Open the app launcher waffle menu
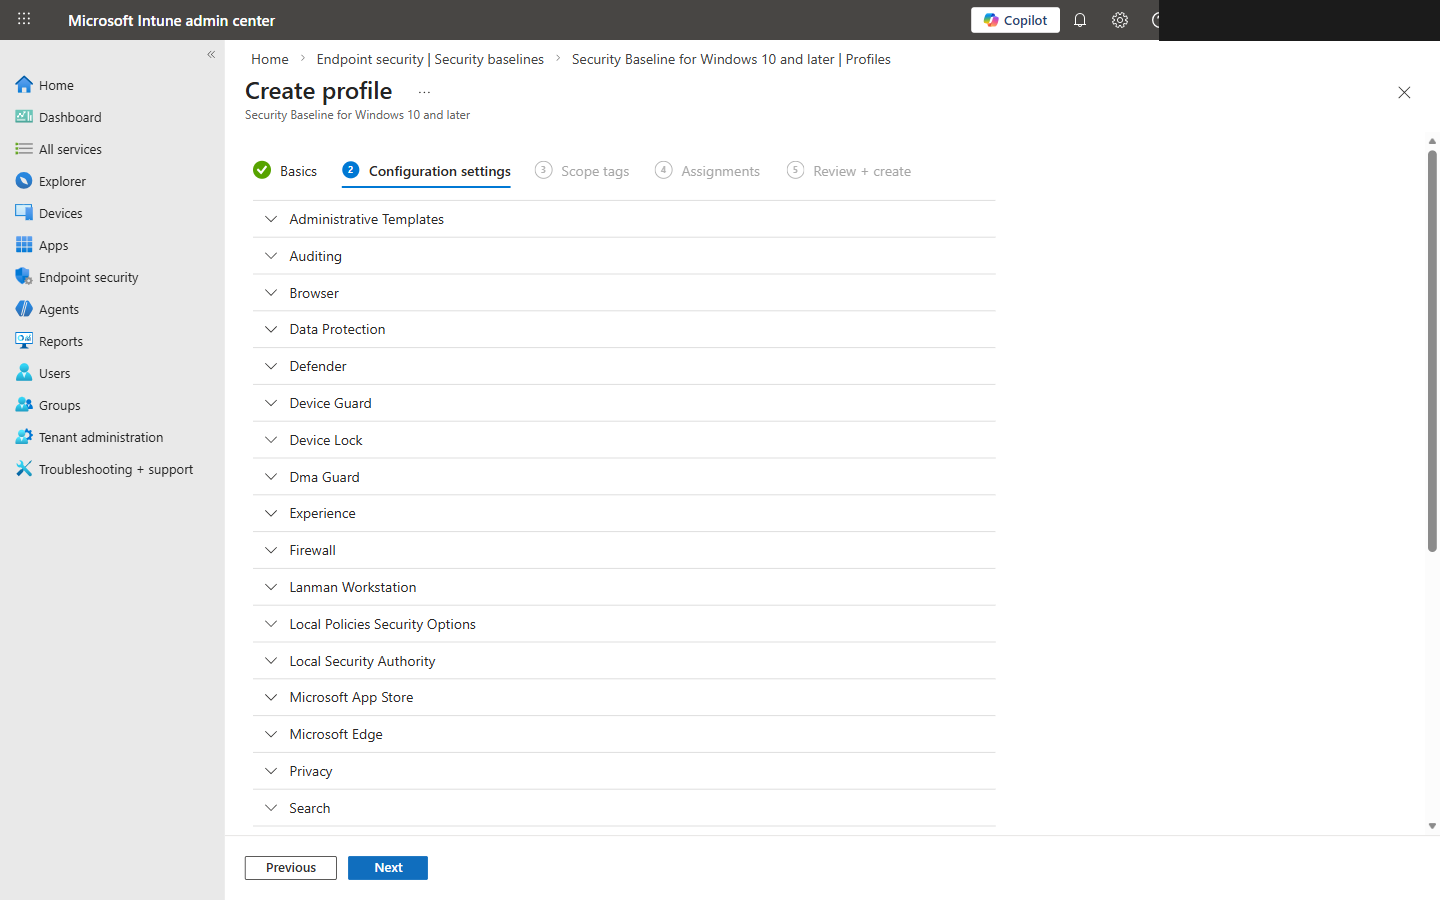Image resolution: width=1440 pixels, height=900 pixels. (x=23, y=20)
